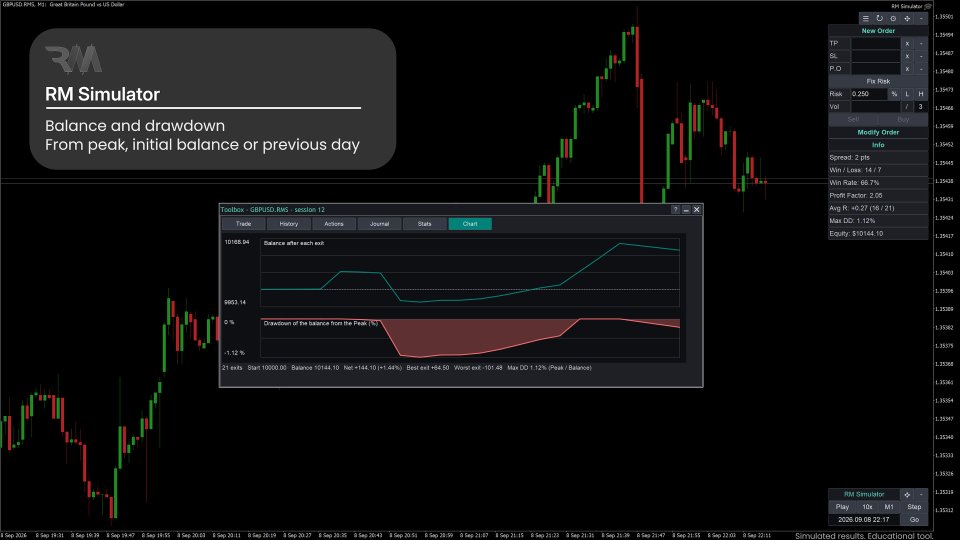Click the SL input field
This screenshot has width=960, height=540.
pyautogui.click(x=876, y=56)
